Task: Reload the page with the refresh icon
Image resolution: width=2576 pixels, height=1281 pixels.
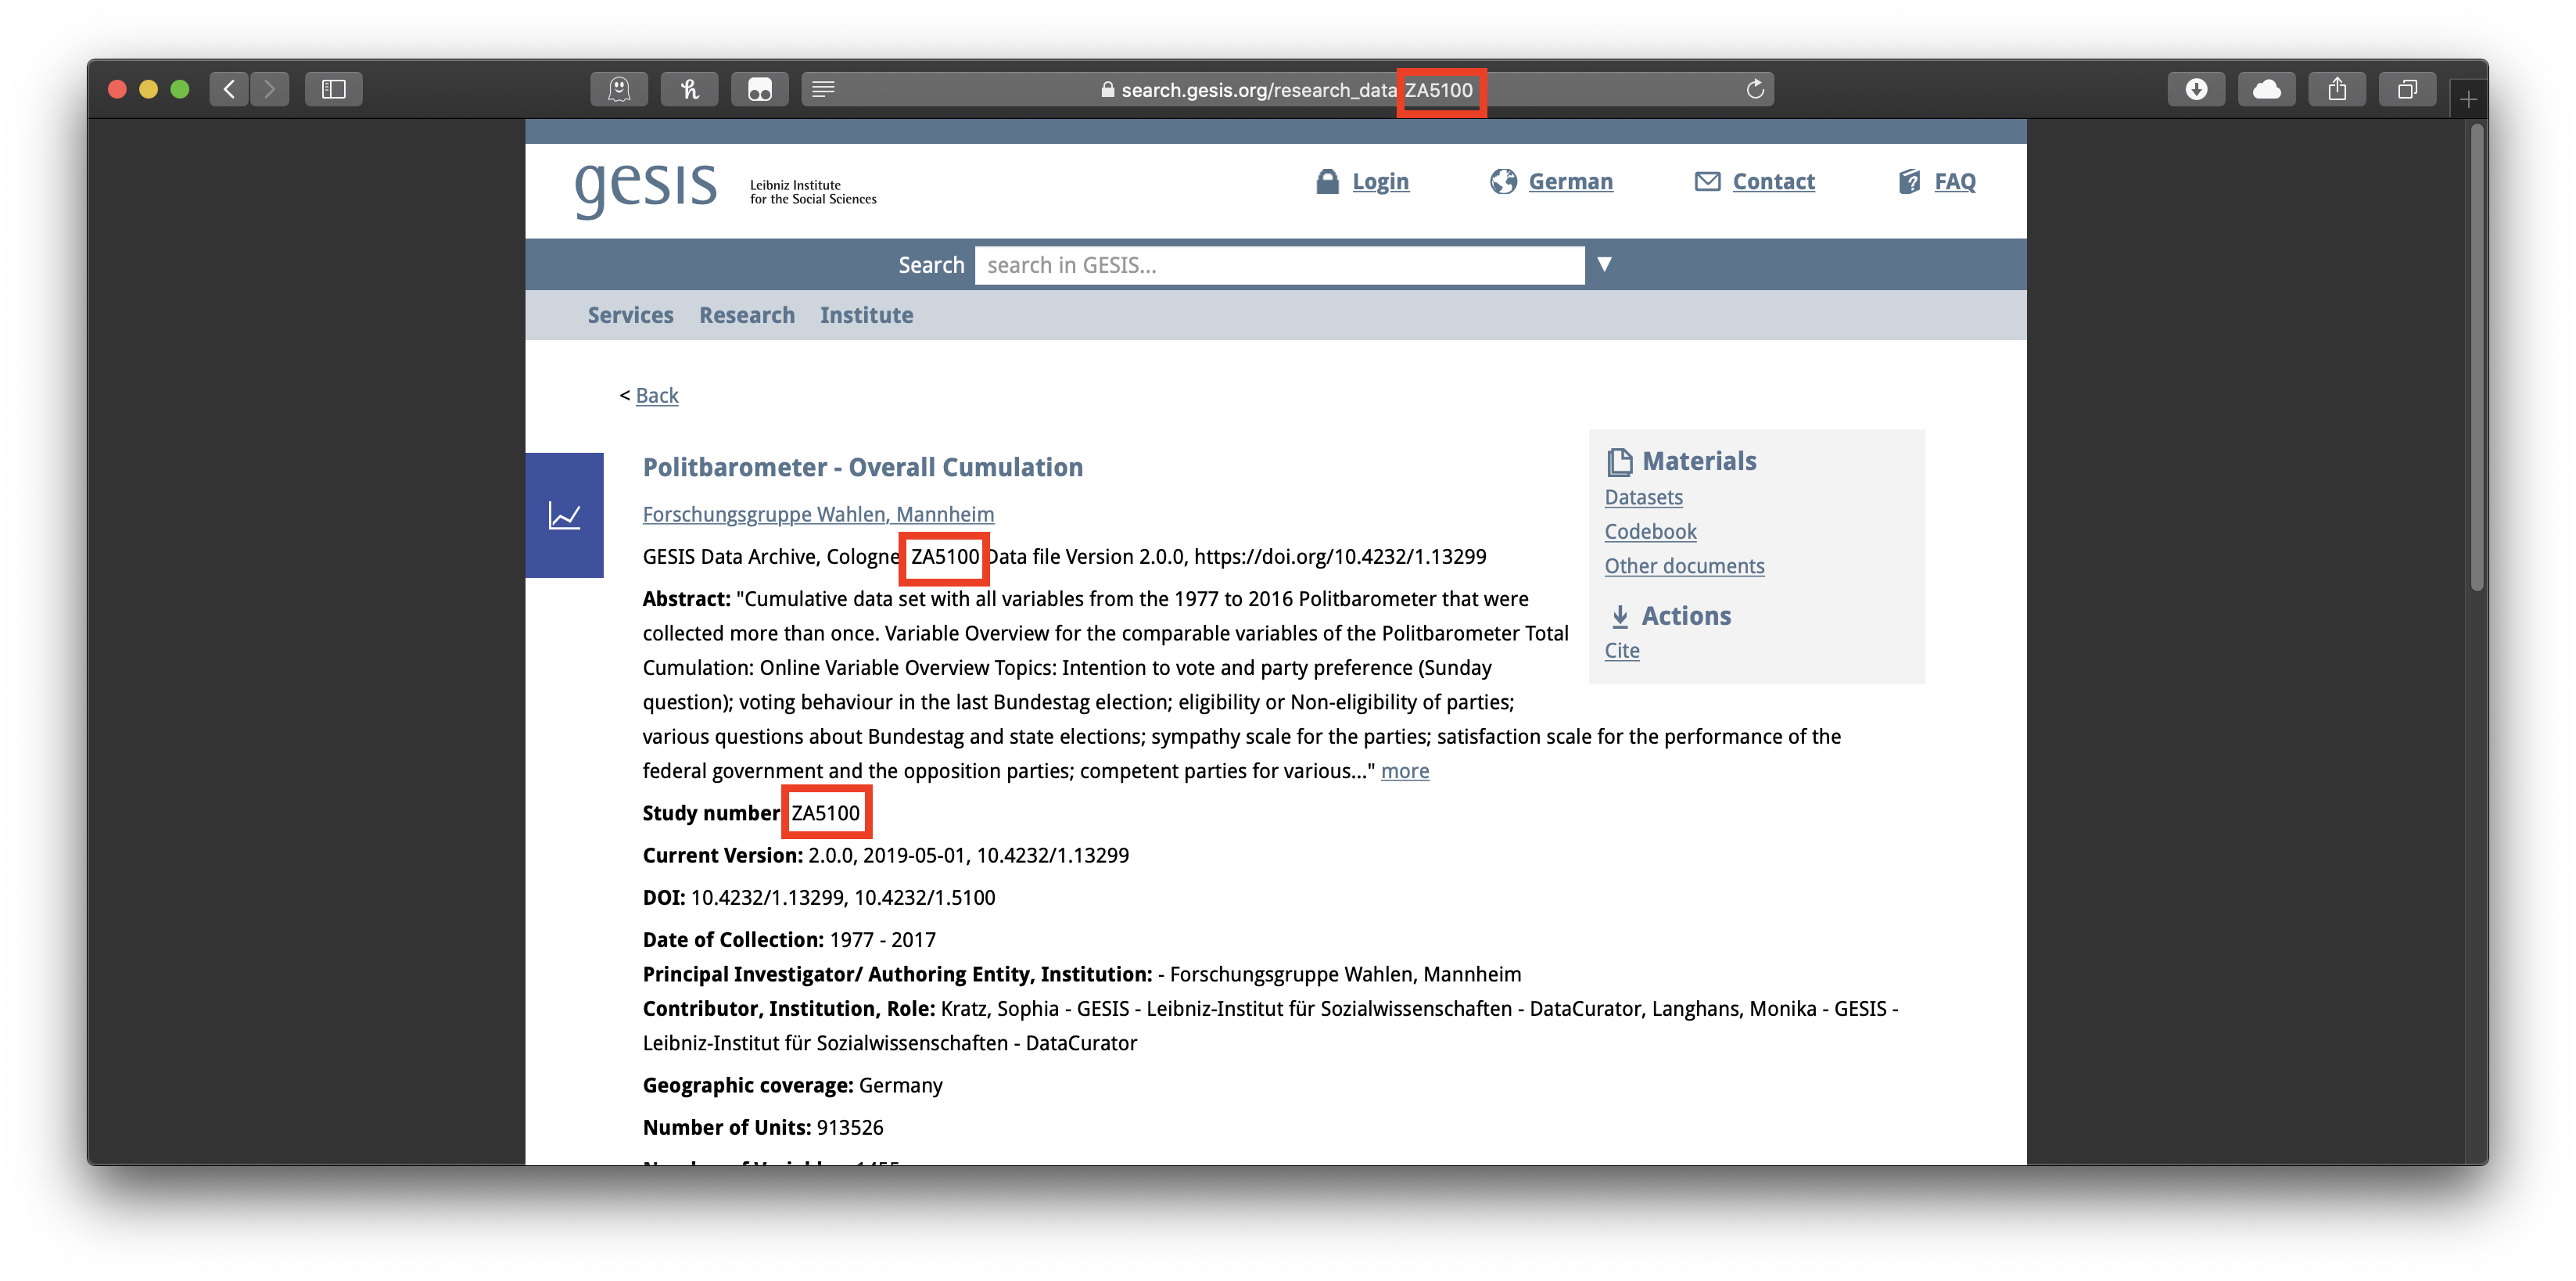Action: point(1754,89)
